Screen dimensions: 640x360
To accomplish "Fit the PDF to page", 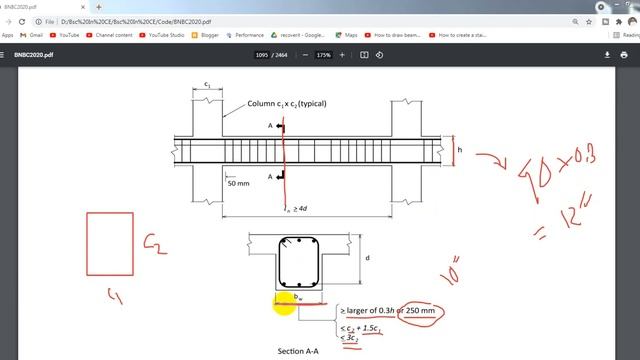I will (x=364, y=55).
